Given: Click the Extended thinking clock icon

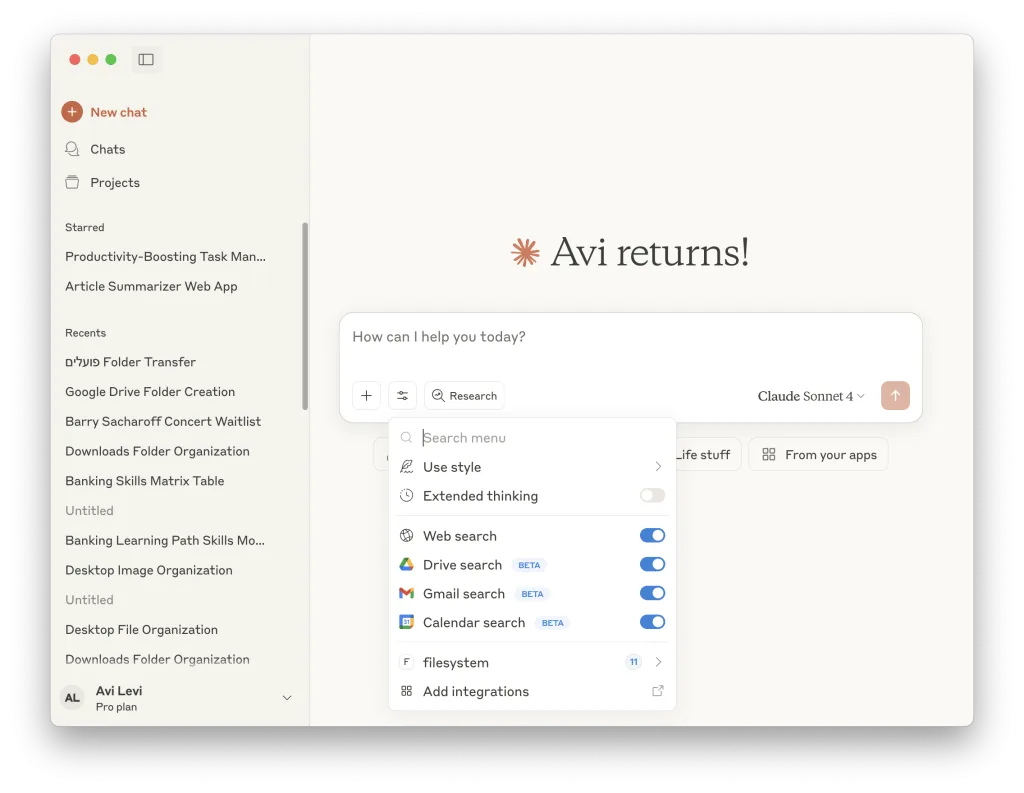Looking at the screenshot, I should [x=406, y=495].
